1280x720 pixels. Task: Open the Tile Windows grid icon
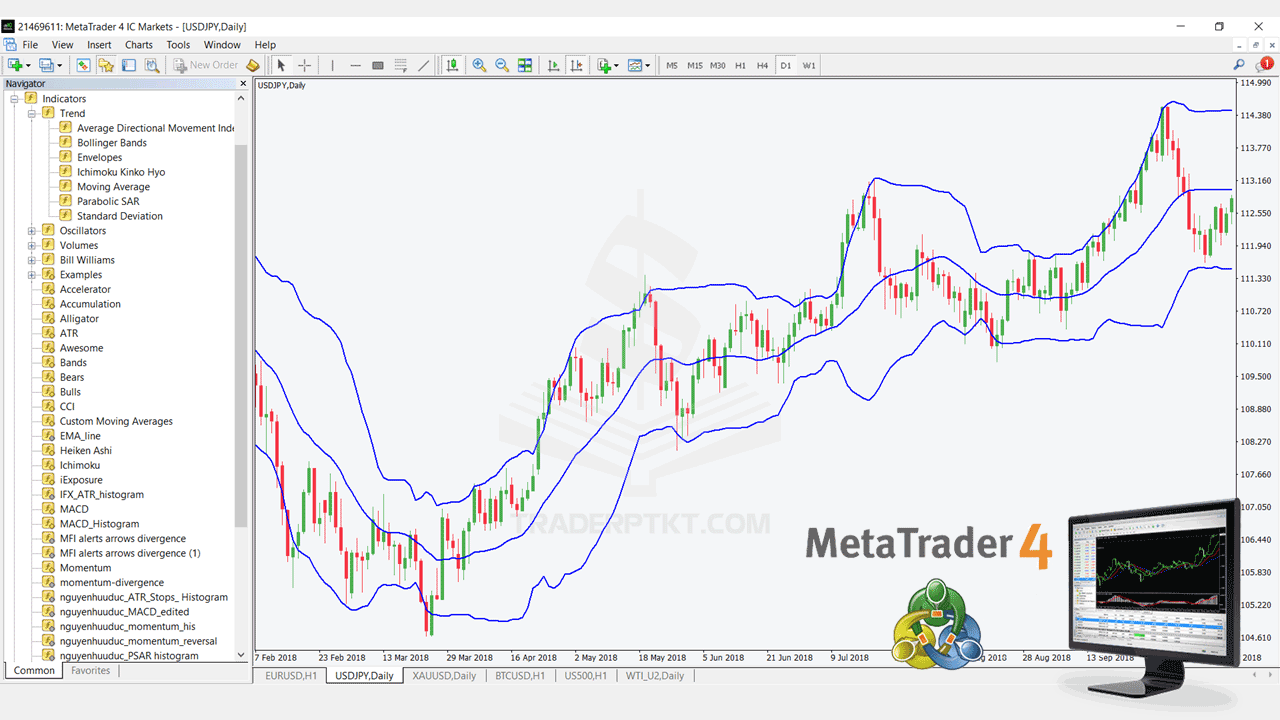(525, 65)
